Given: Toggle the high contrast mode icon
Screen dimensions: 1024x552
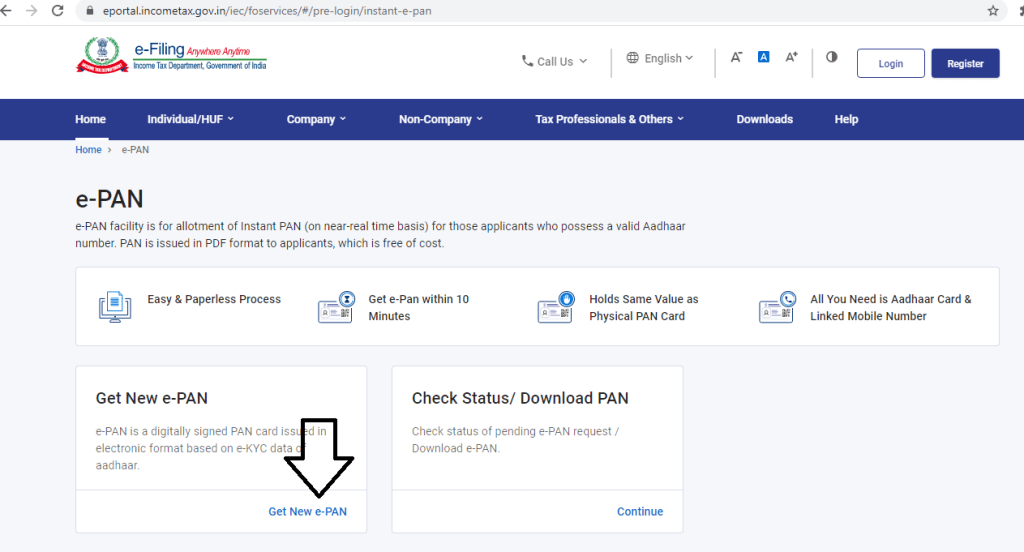Looking at the screenshot, I should [x=831, y=58].
